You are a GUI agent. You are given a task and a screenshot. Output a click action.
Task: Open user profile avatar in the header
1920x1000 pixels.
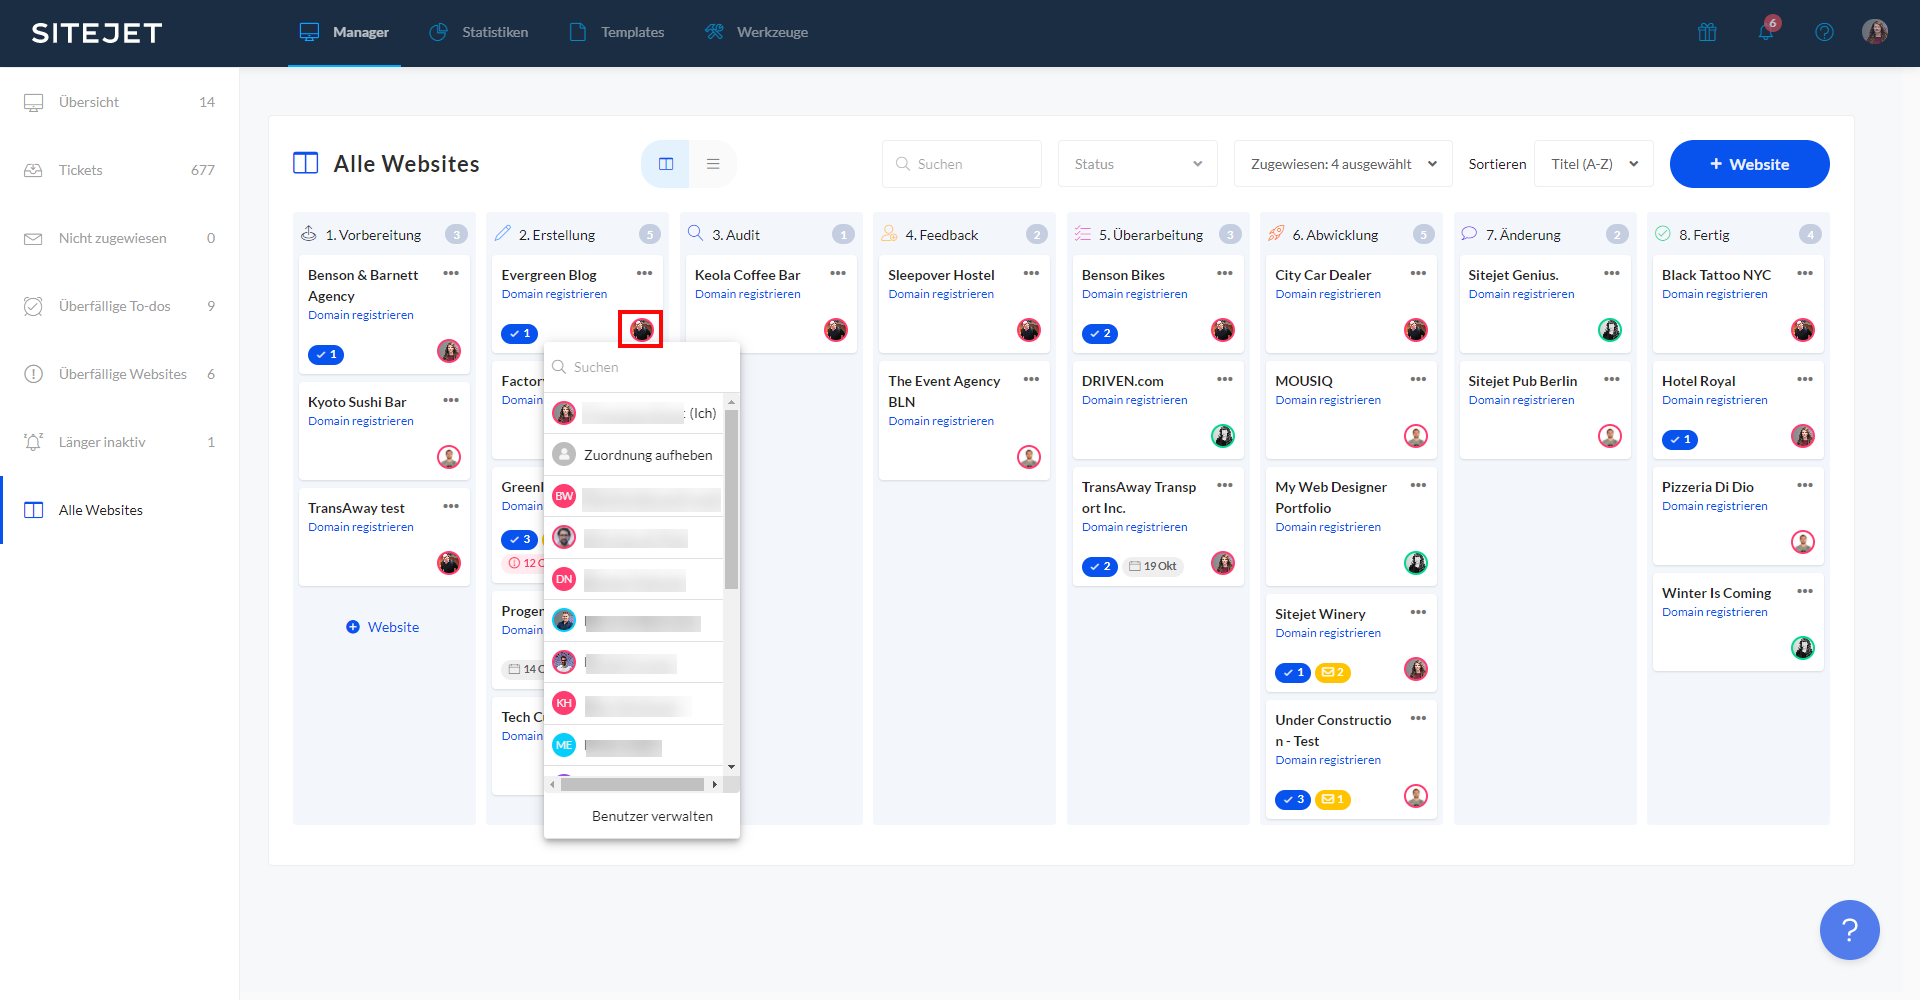[x=1875, y=32]
